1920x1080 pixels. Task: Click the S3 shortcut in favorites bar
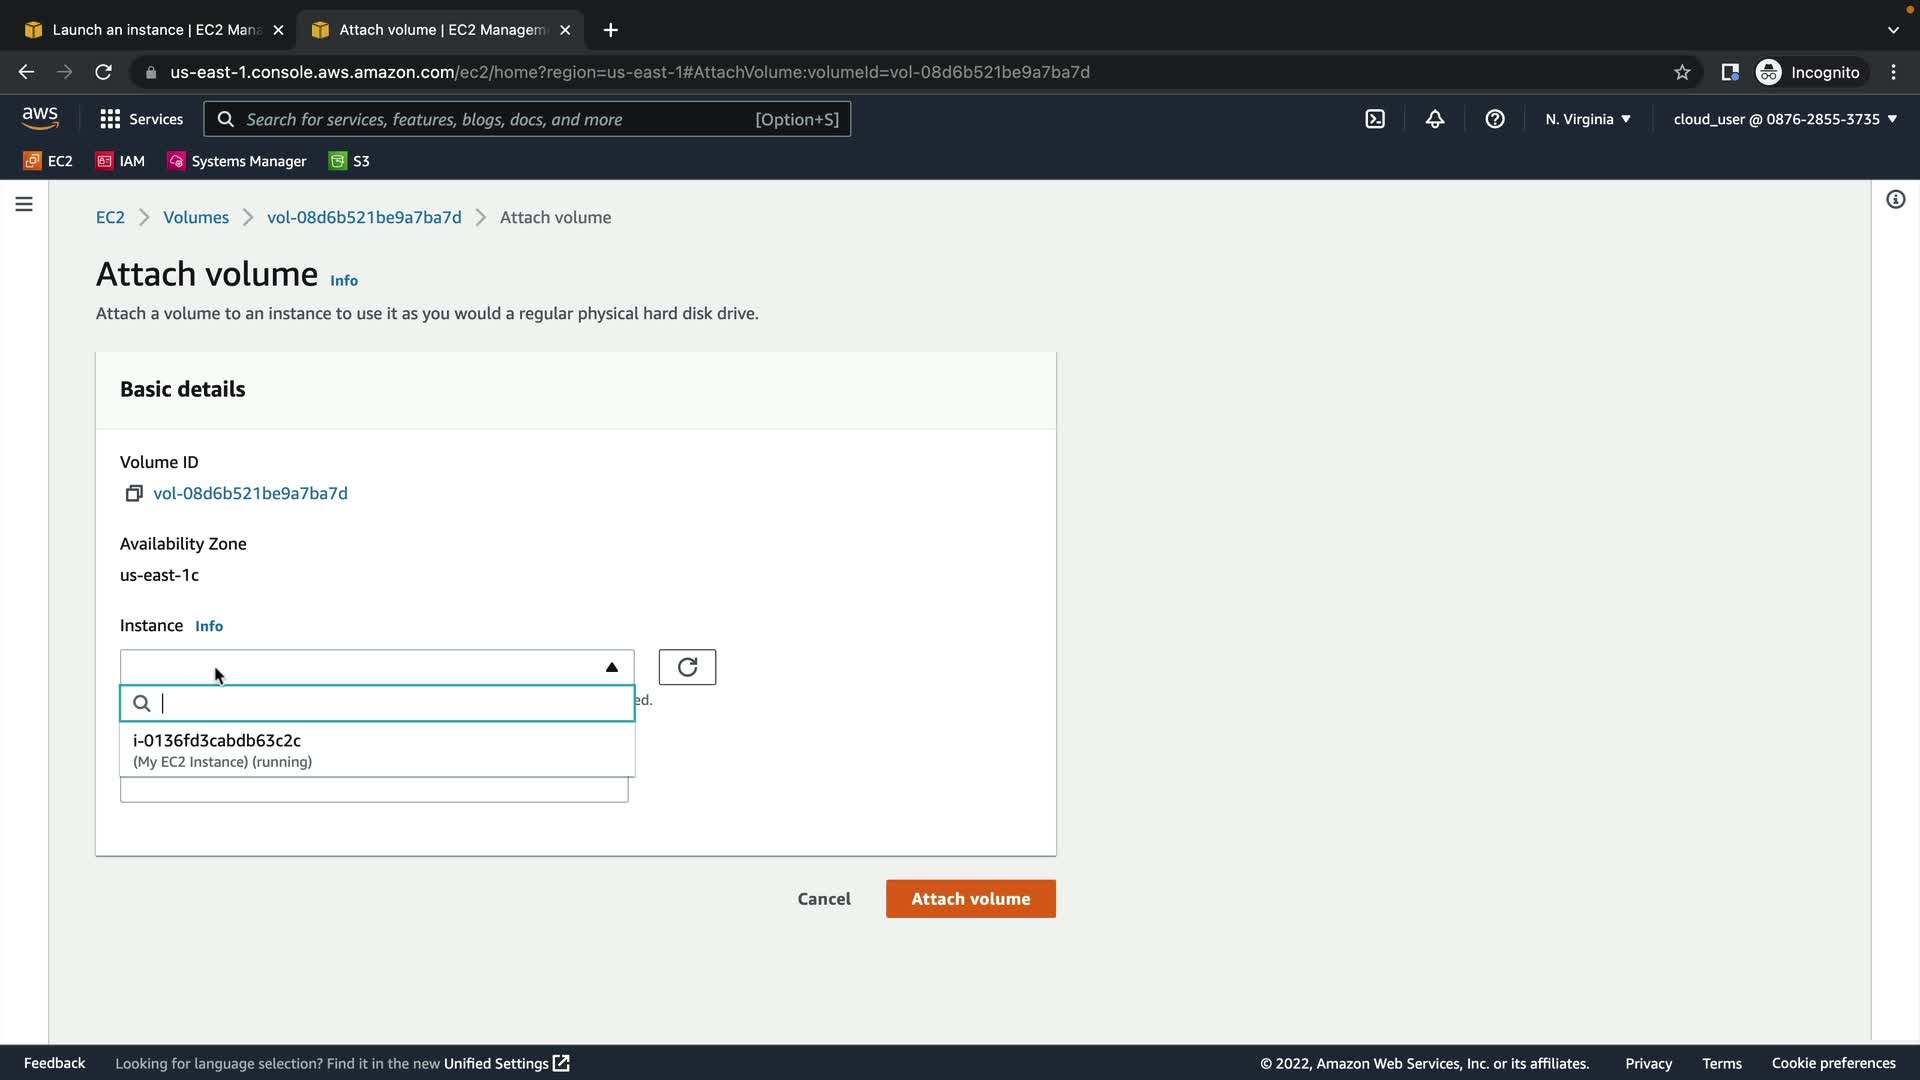(350, 161)
